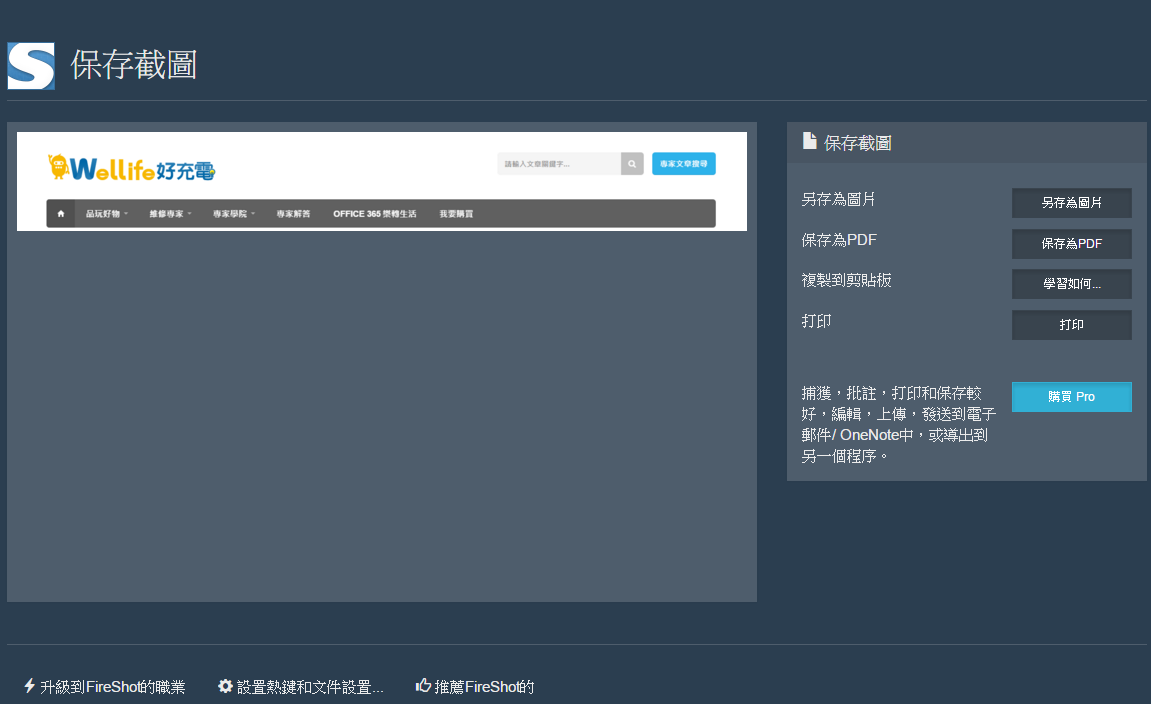1151x704 pixels.
Task: Expand the 專家學院 dropdown menu
Action: (234, 214)
